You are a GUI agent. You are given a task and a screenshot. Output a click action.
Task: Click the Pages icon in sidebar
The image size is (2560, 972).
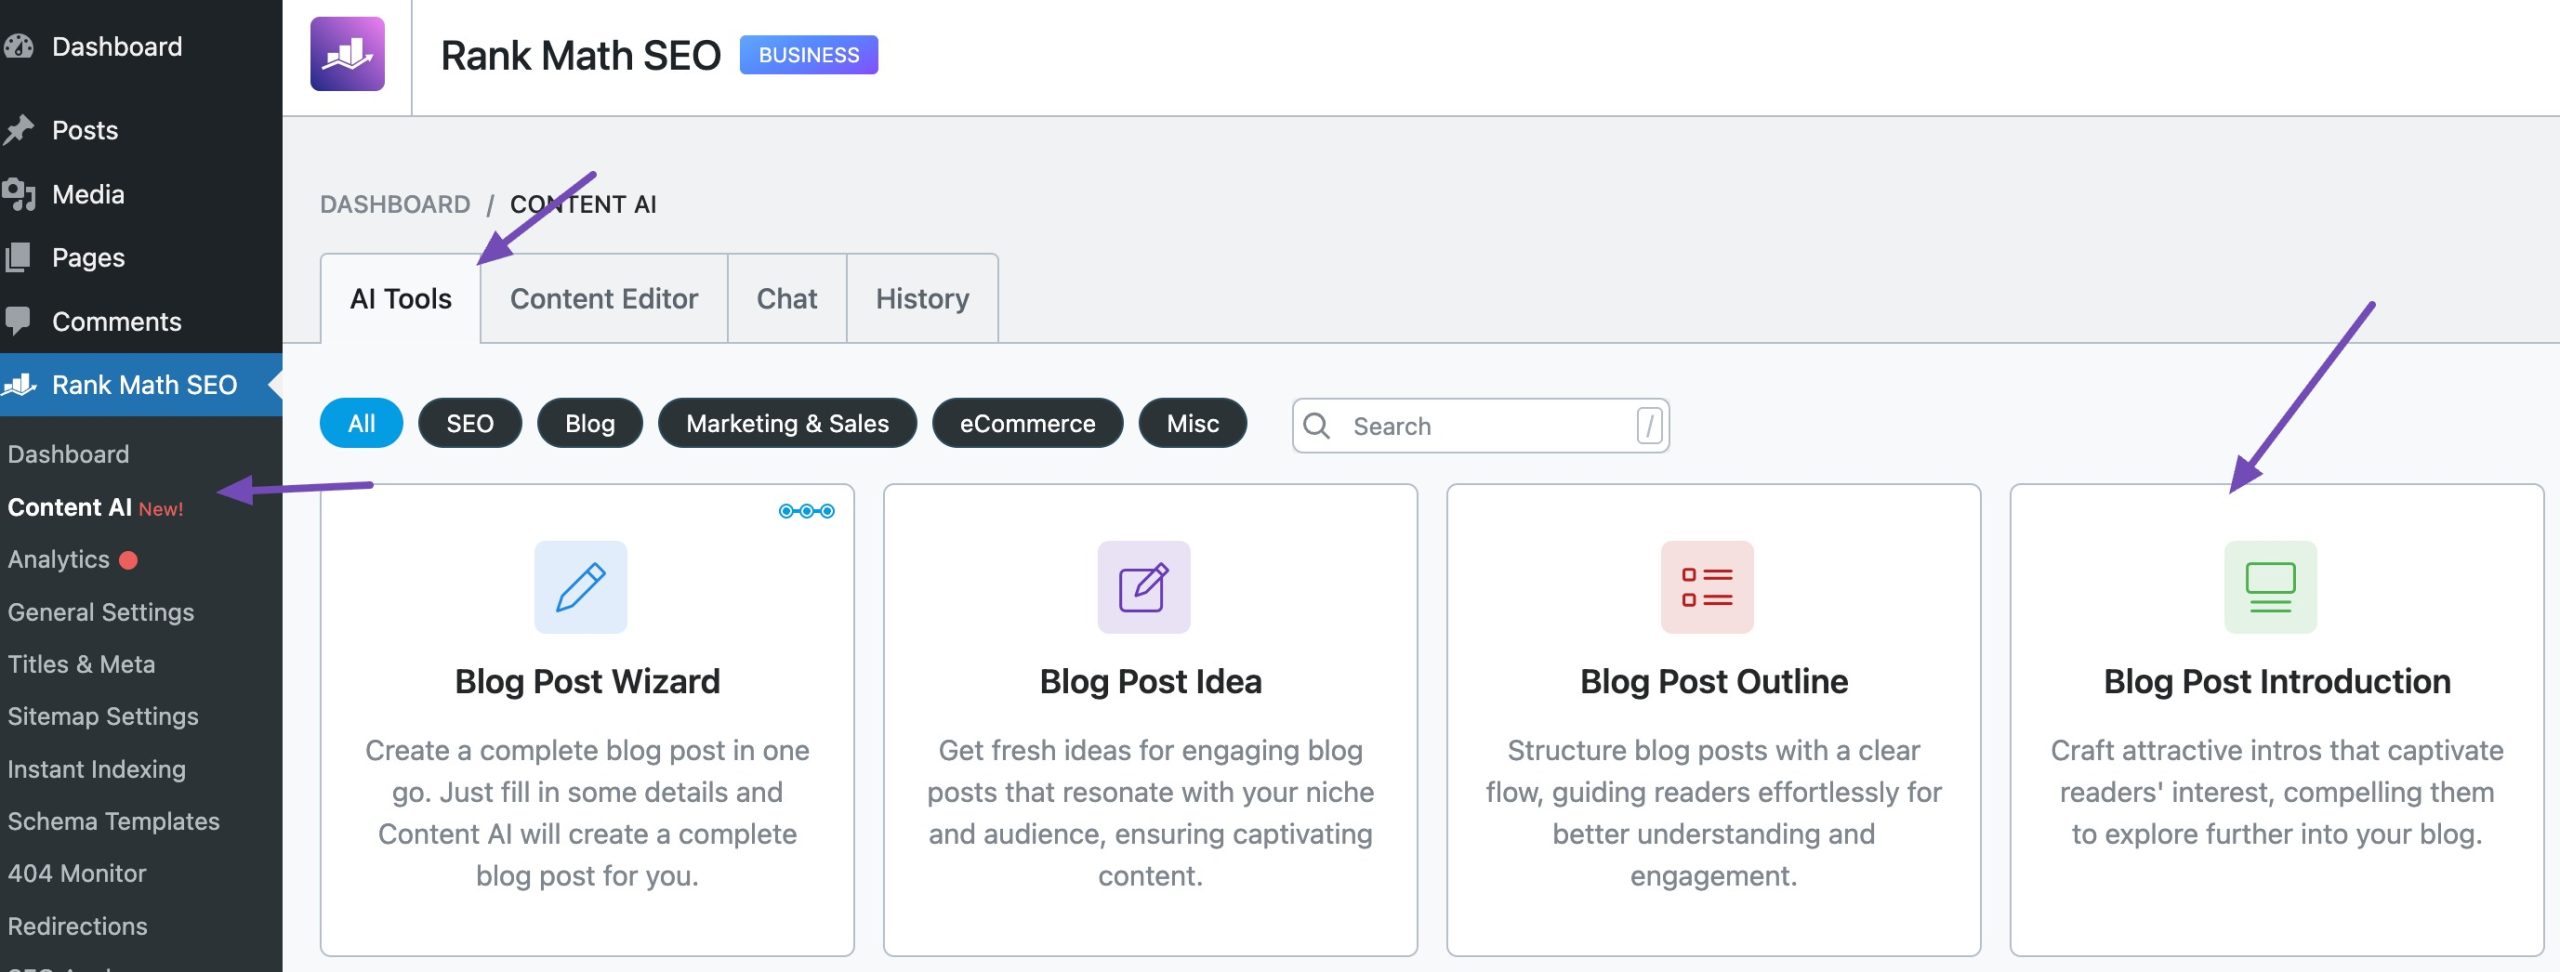(x=18, y=257)
